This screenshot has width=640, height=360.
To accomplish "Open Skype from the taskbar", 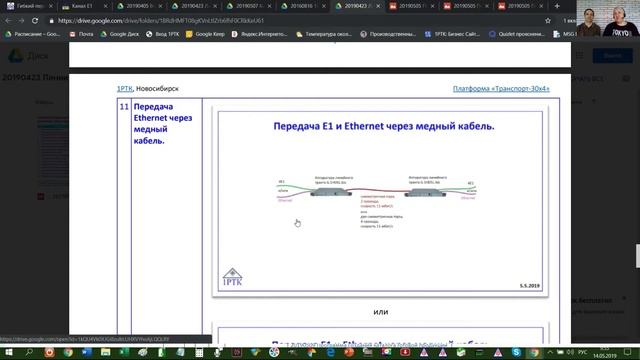I will (516, 352).
